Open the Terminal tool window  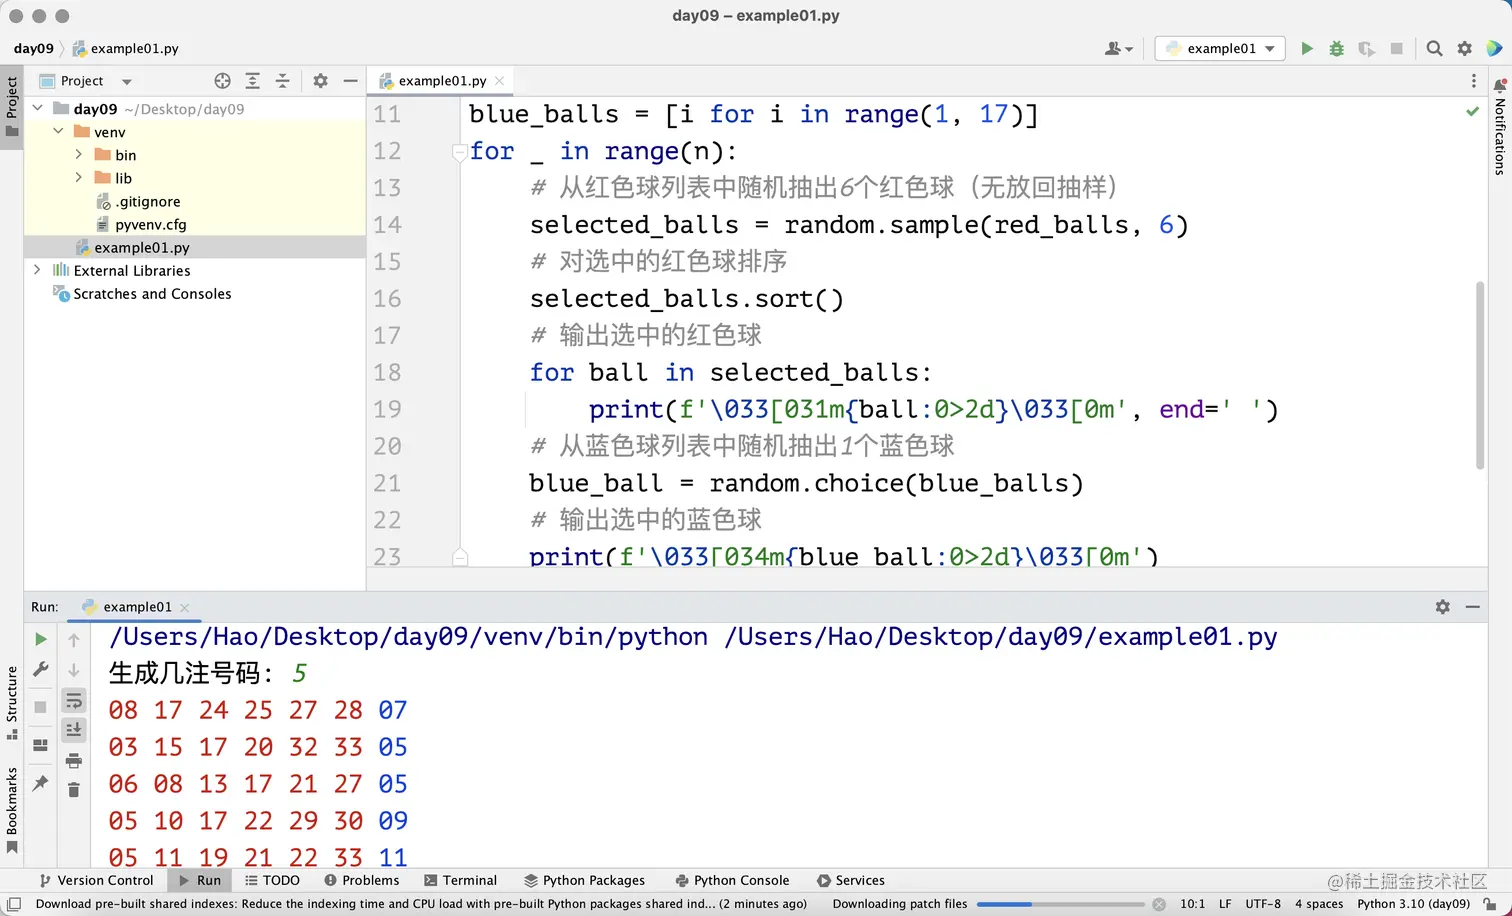pyautogui.click(x=460, y=880)
